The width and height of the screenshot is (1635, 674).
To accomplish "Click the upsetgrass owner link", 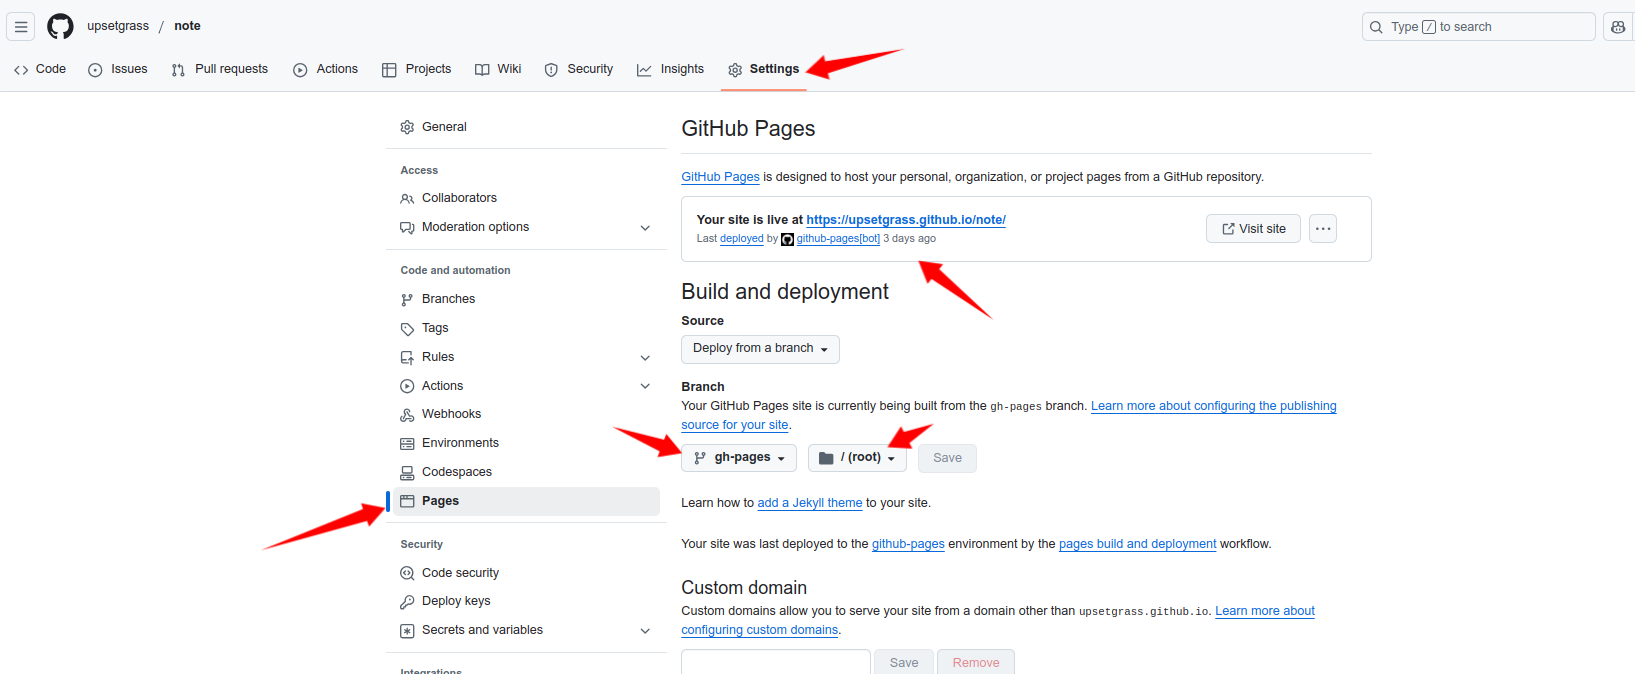I will (118, 26).
